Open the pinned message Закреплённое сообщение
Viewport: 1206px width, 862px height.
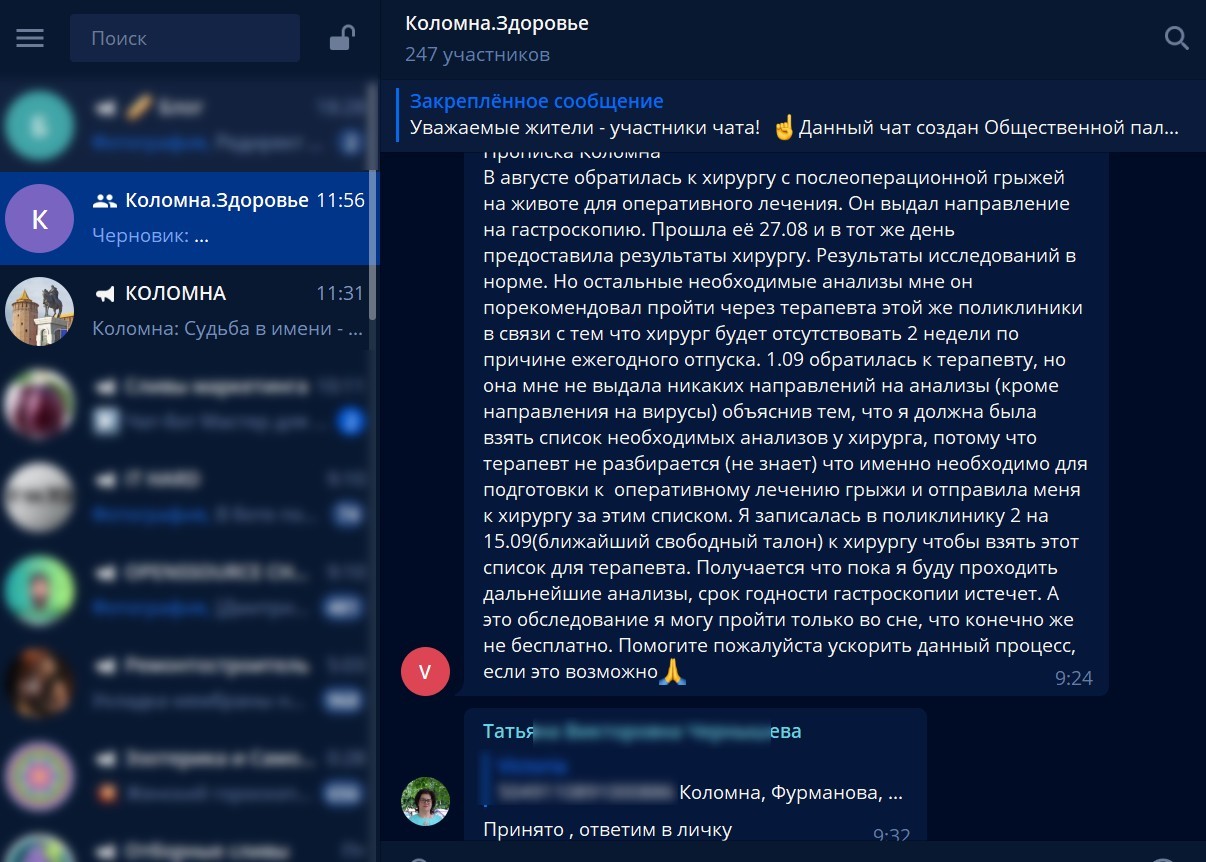793,115
